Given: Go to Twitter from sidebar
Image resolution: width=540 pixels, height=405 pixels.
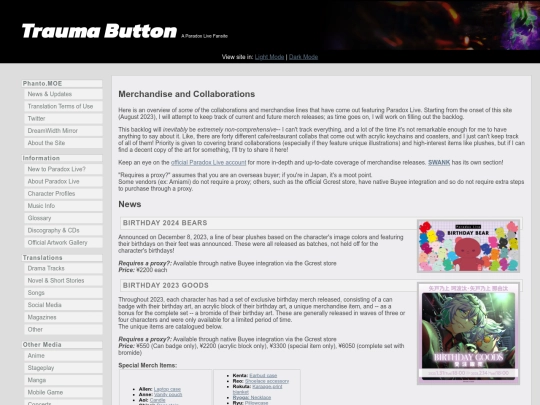Looking at the screenshot, I should tap(63, 118).
